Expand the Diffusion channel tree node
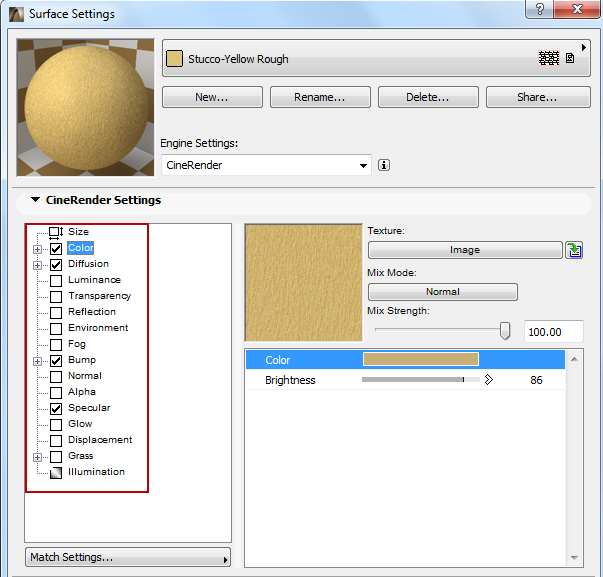The image size is (603, 577). 37,265
